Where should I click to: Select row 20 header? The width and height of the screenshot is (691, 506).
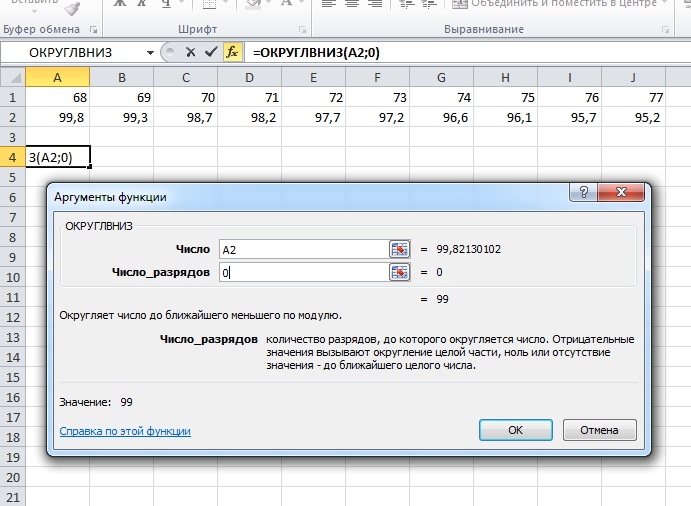click(x=12, y=477)
